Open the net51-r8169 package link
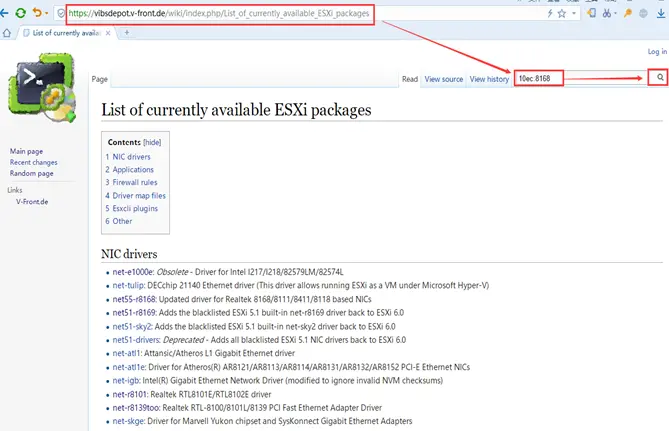 click(134, 312)
